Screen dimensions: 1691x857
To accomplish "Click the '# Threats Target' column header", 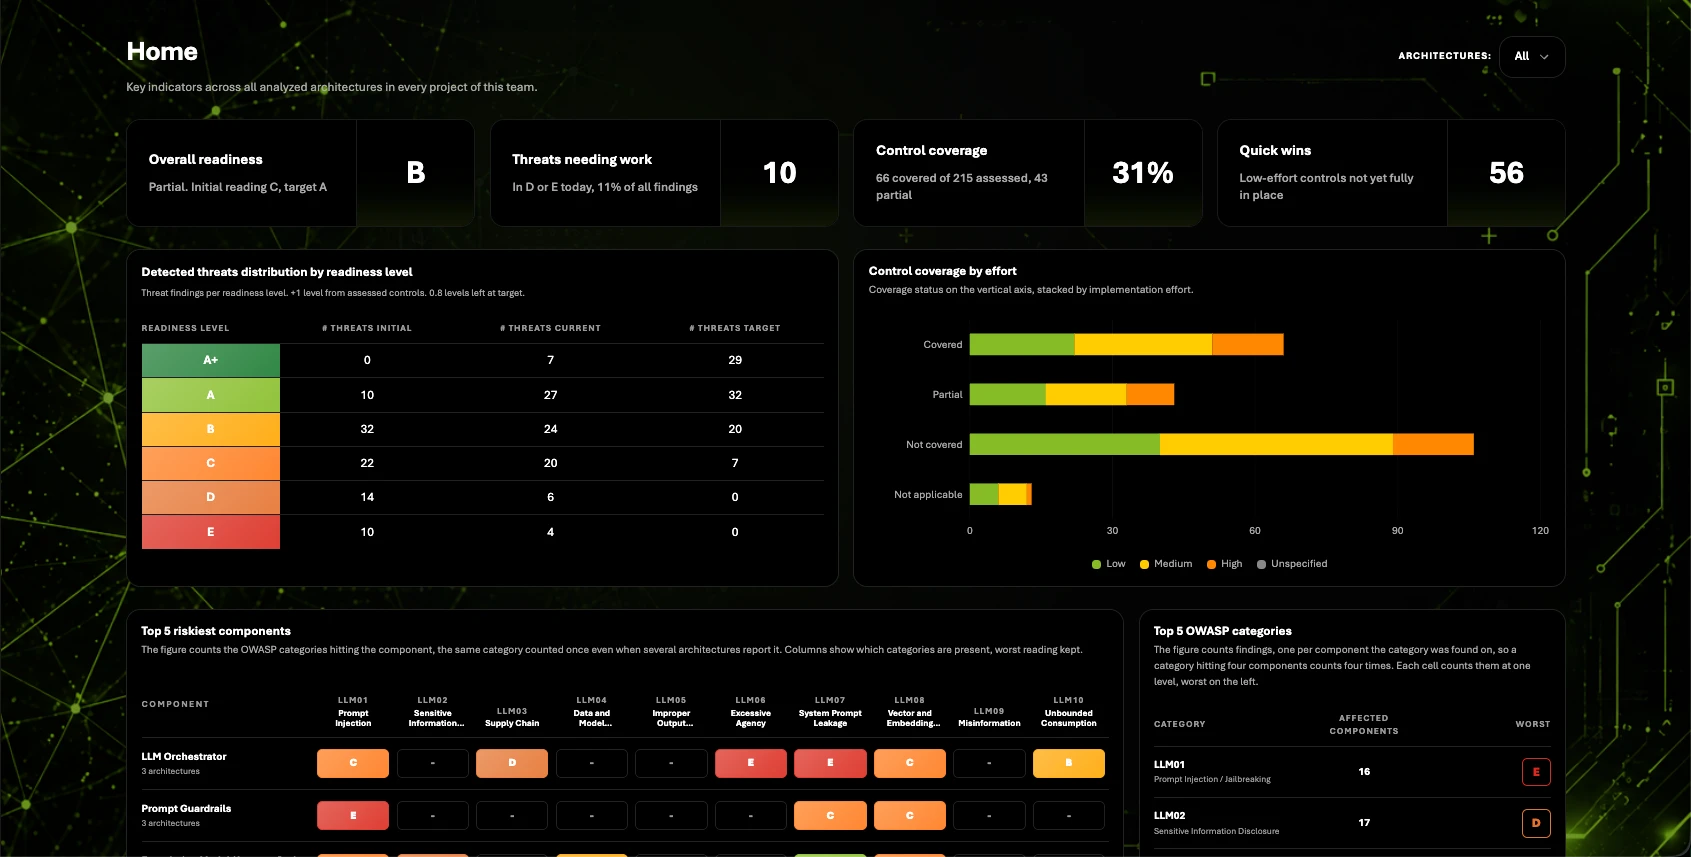I will 735,328.
